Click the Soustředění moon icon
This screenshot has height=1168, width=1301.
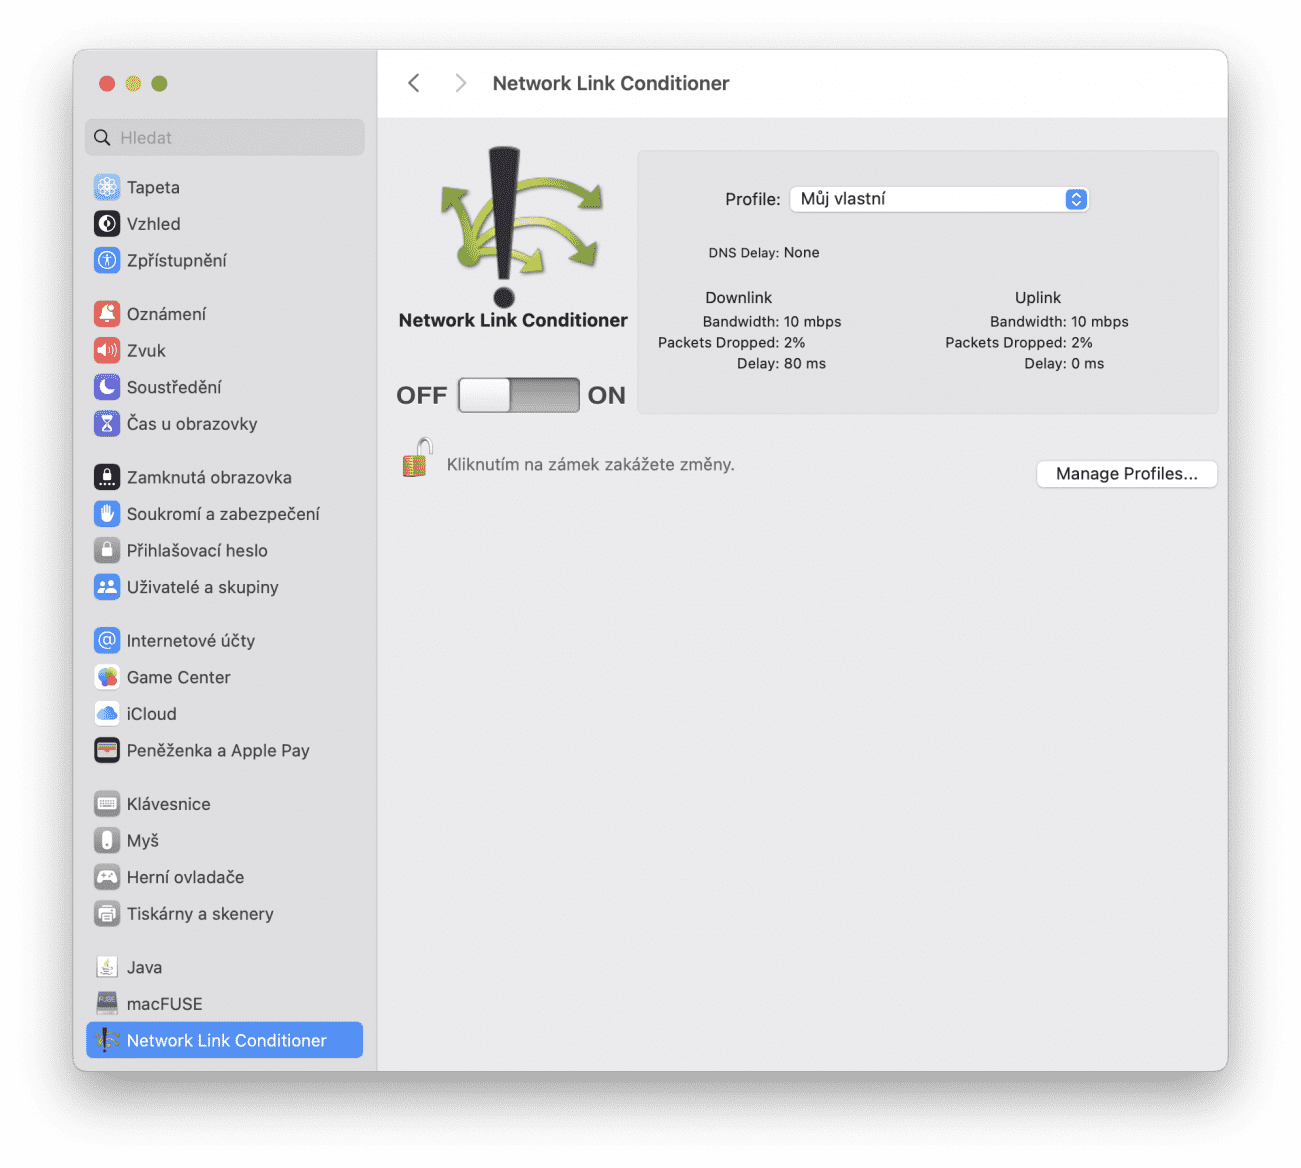pos(107,387)
